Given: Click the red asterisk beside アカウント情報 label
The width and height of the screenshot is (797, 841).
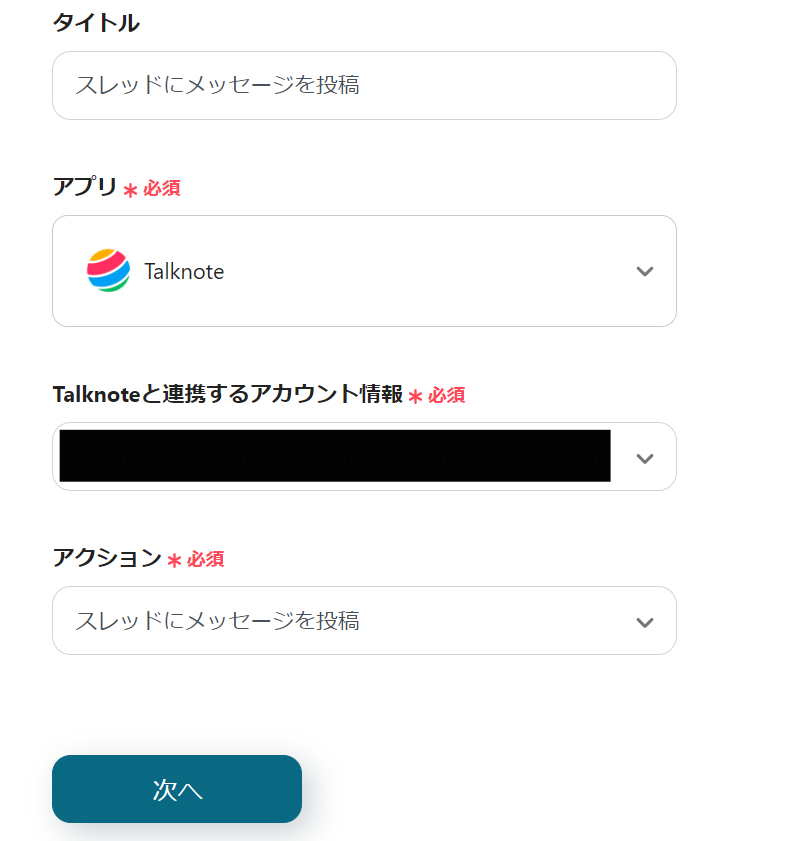Looking at the screenshot, I should click(415, 396).
